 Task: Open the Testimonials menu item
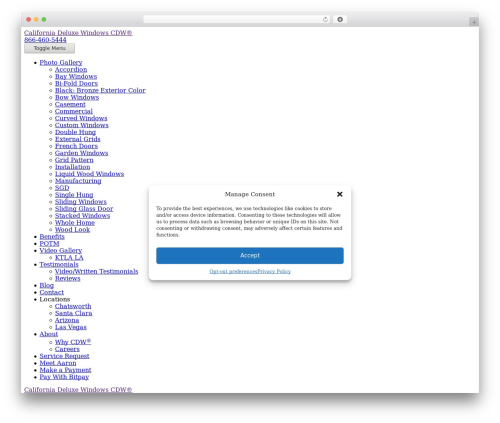point(59,265)
